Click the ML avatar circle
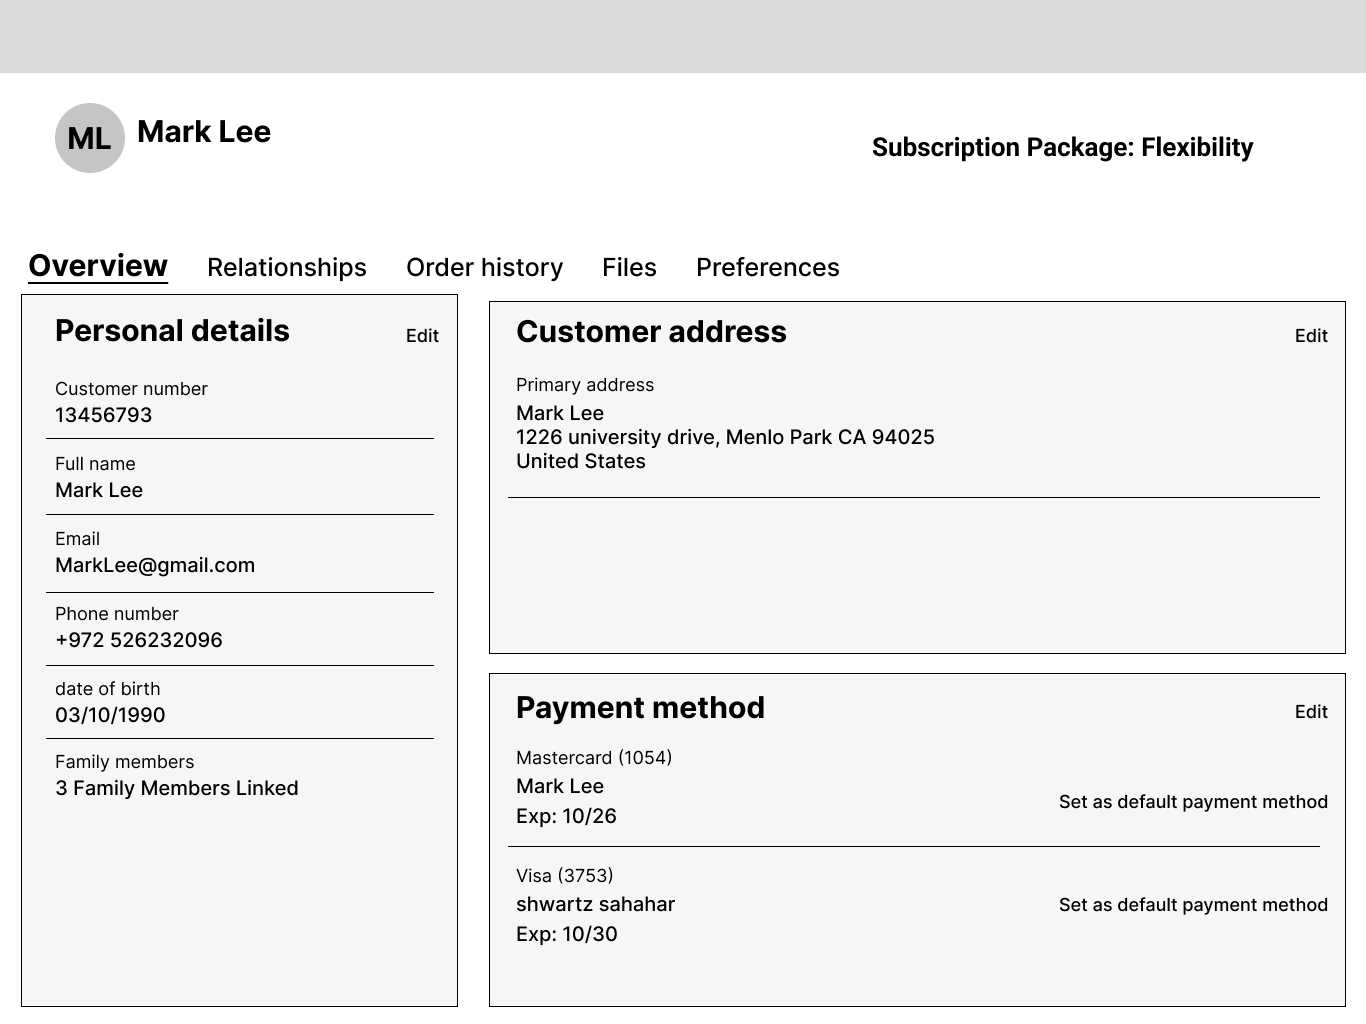1366x1024 pixels. [90, 138]
